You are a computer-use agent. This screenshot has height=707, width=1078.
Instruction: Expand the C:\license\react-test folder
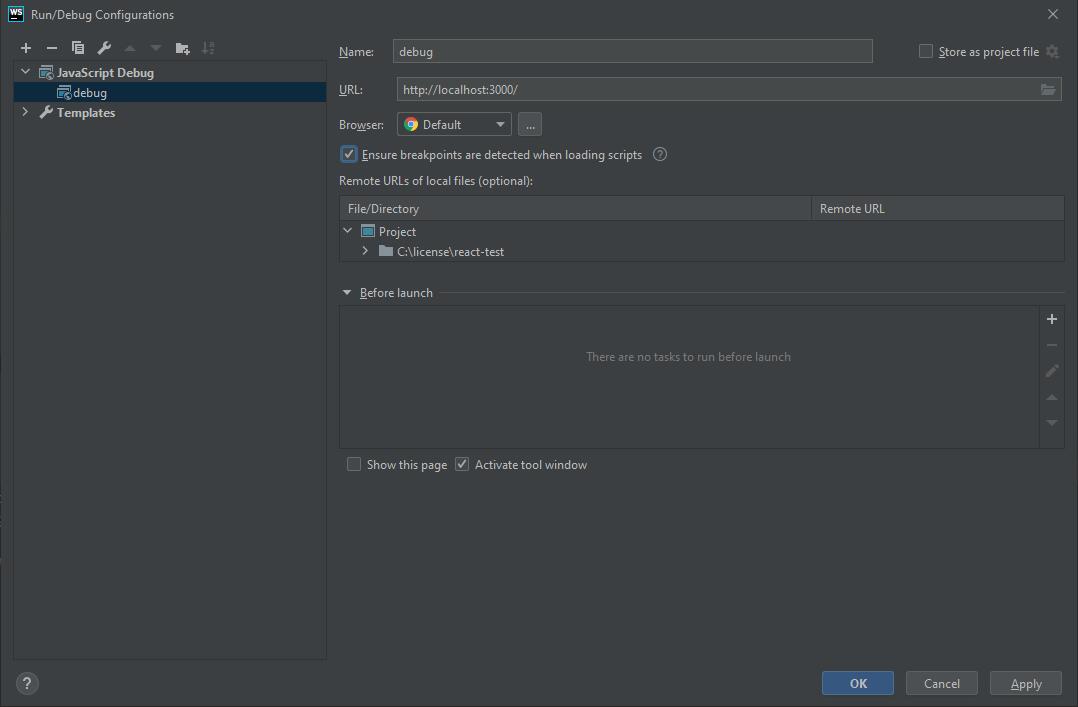click(x=365, y=252)
